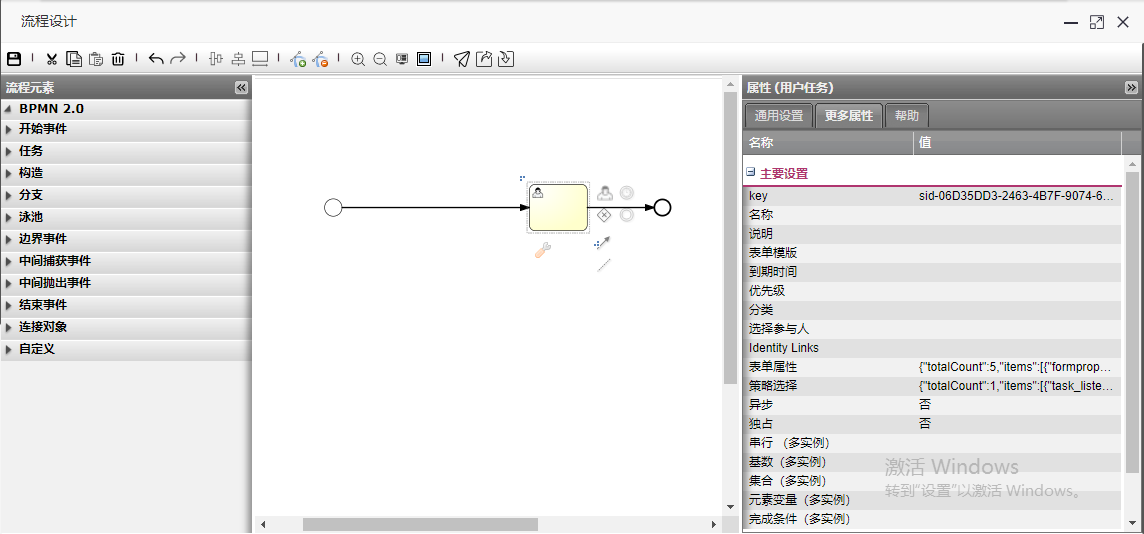
Task: Click the 表单属性 value cell
Action: click(1015, 367)
